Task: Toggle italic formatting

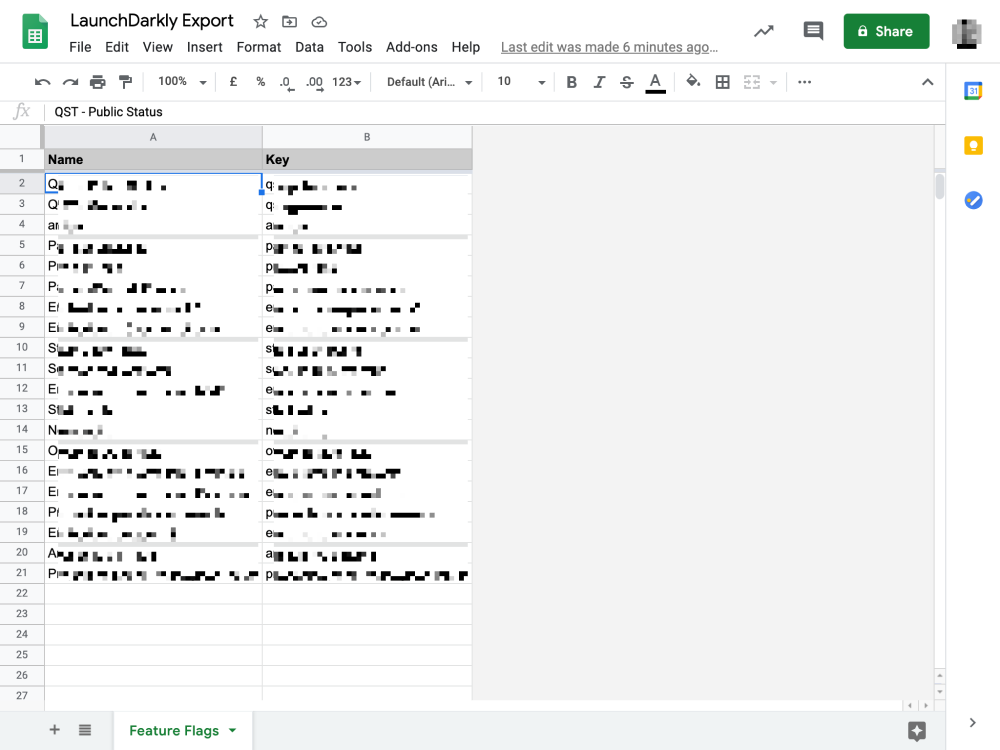Action: [599, 82]
